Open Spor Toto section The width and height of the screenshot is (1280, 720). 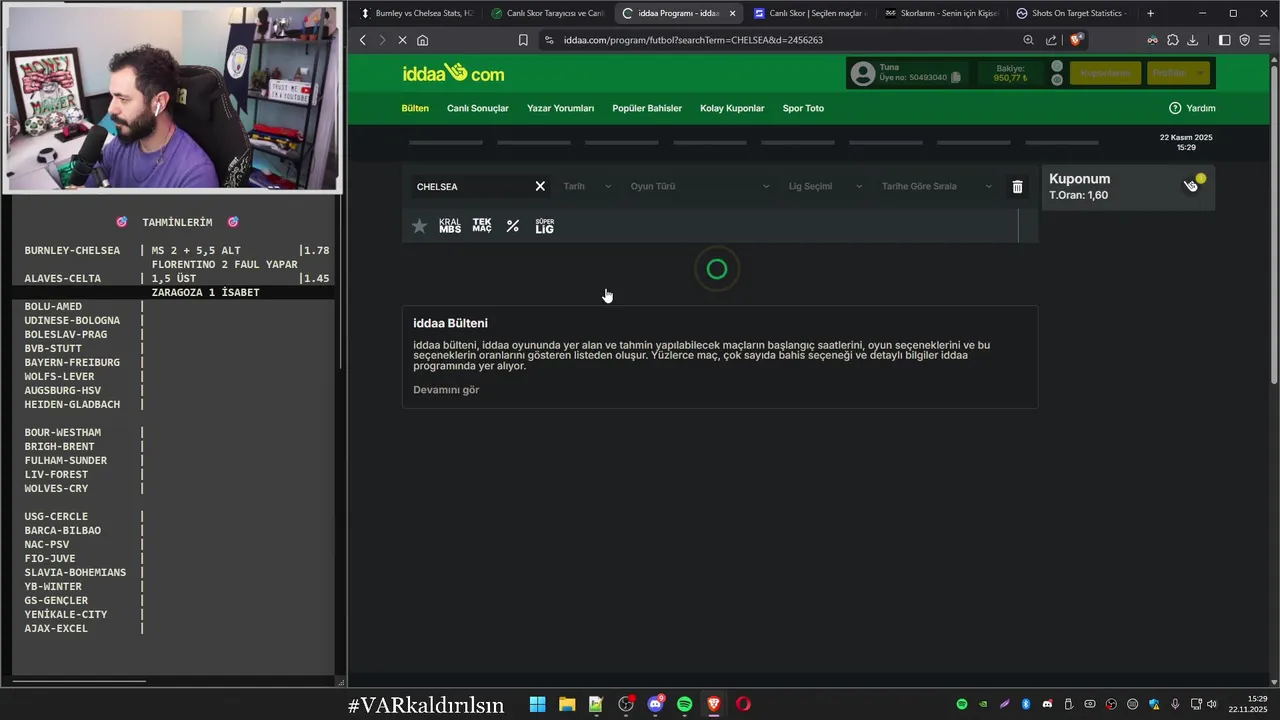(x=803, y=108)
